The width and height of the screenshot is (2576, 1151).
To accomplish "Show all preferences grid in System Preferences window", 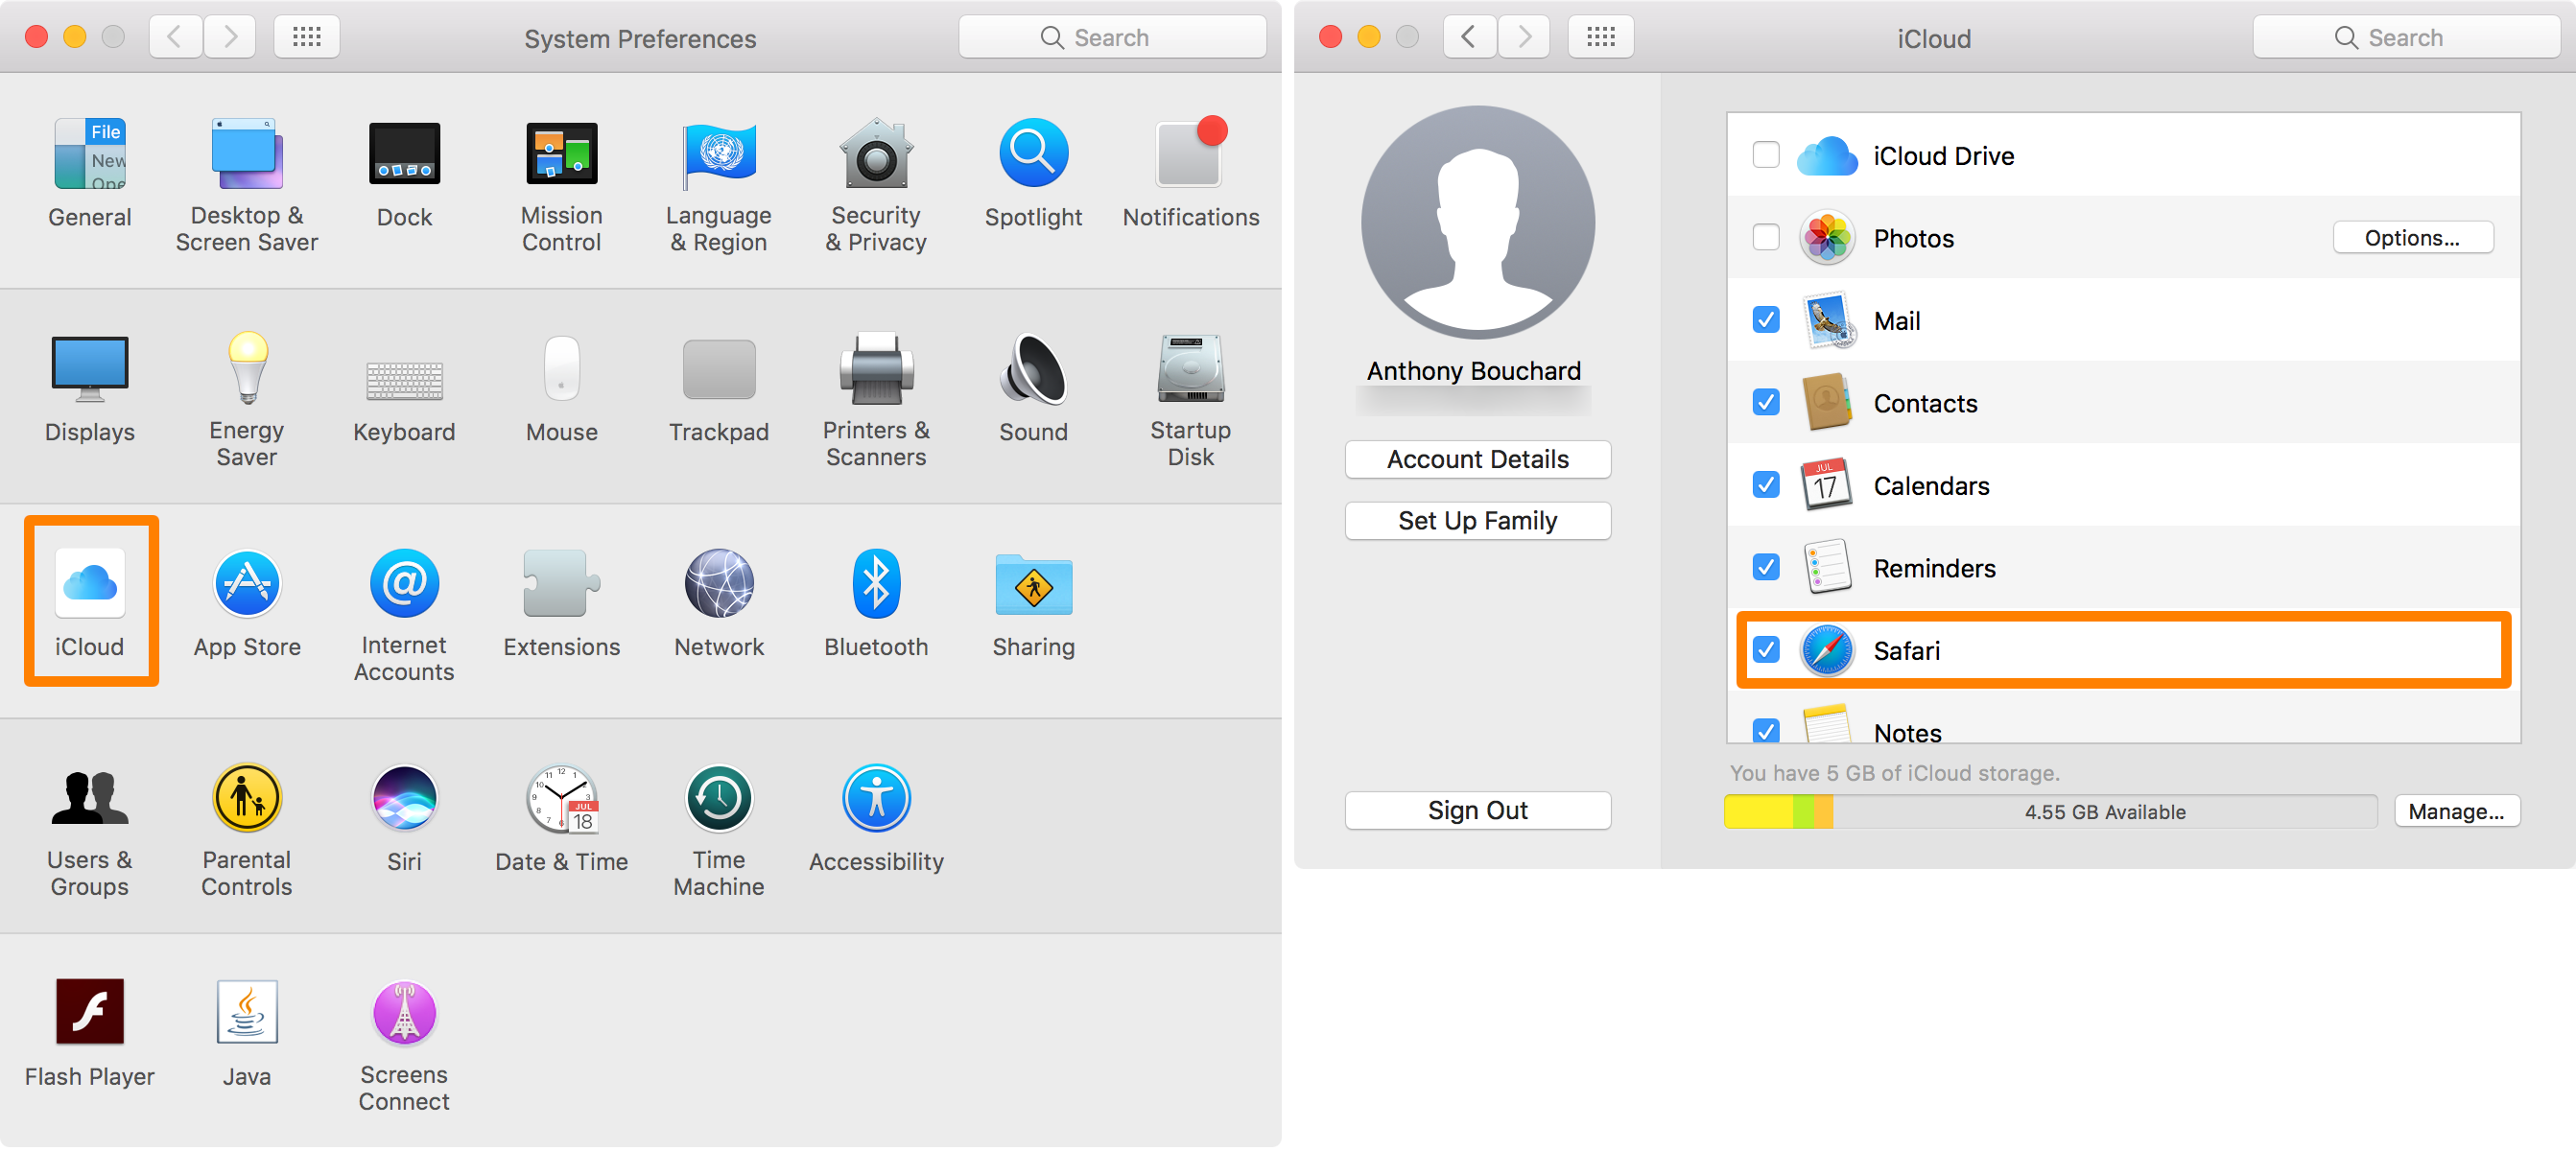I will [x=306, y=38].
